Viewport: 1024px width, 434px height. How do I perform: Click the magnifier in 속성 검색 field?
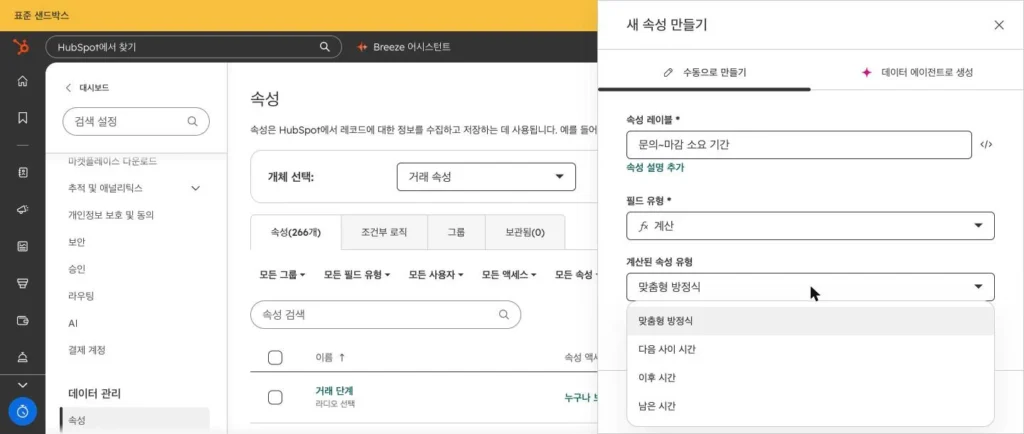[x=504, y=315]
